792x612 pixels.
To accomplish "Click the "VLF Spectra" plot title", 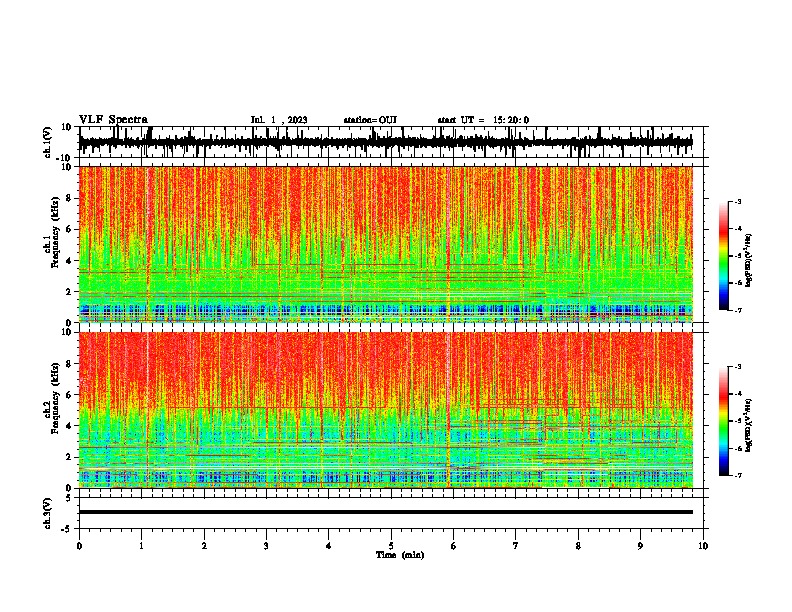I will click(x=113, y=120).
